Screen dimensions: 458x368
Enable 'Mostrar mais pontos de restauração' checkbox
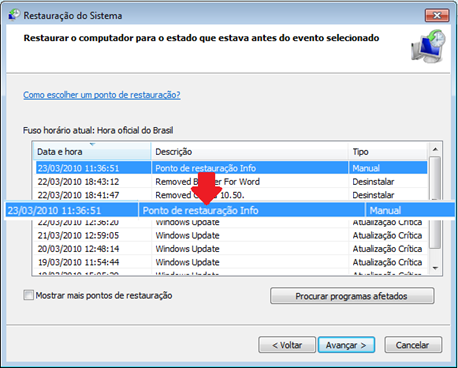coord(28,295)
